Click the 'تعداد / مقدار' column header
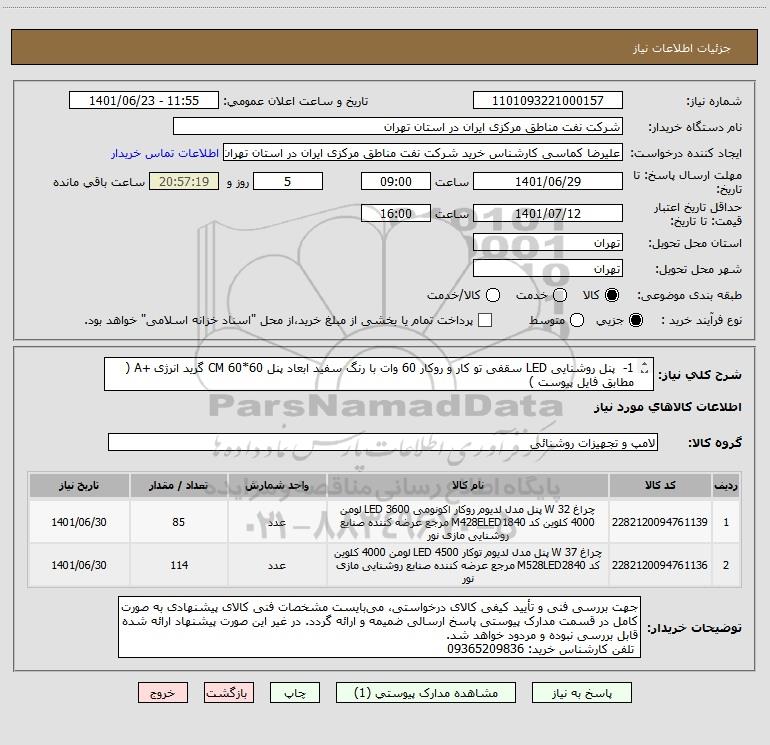Image resolution: width=770 pixels, height=745 pixels. click(x=179, y=485)
